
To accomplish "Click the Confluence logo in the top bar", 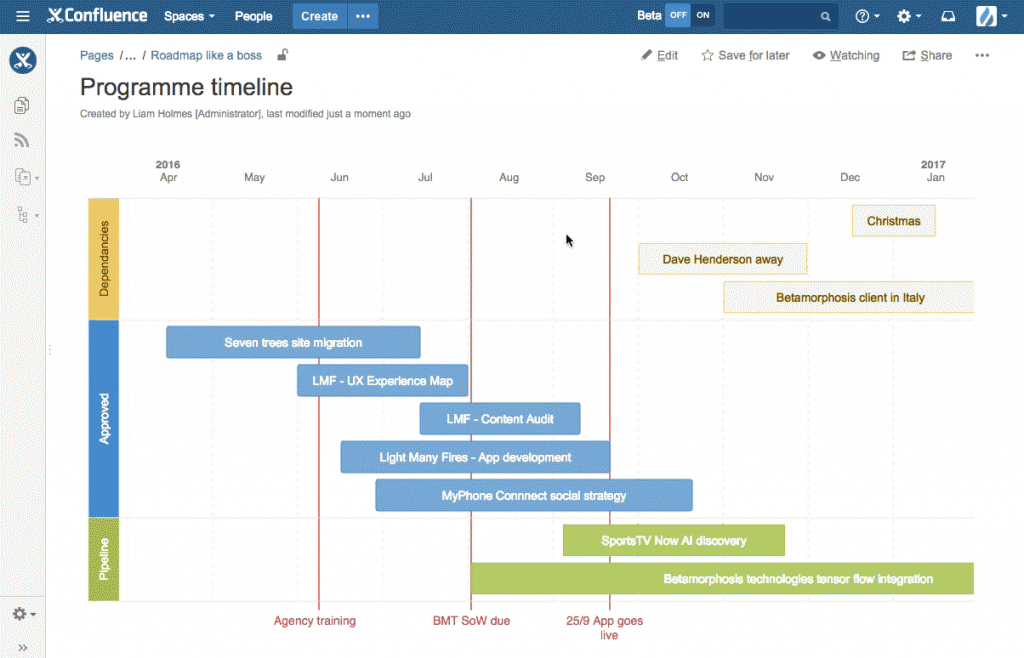I will click(x=97, y=16).
